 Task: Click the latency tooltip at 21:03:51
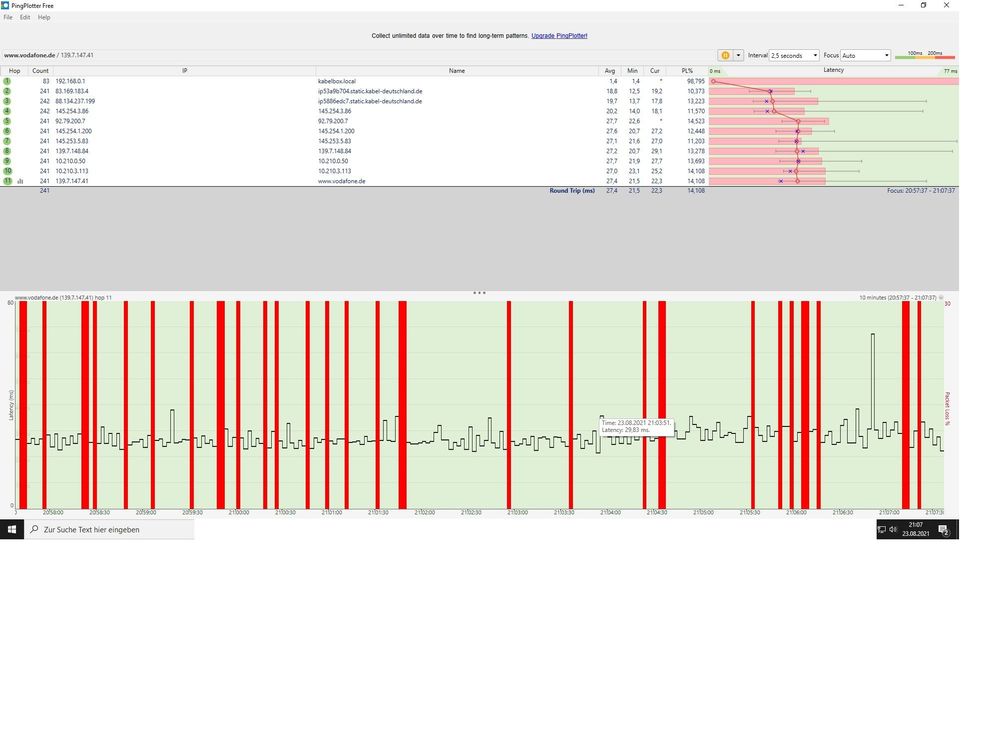(x=636, y=426)
